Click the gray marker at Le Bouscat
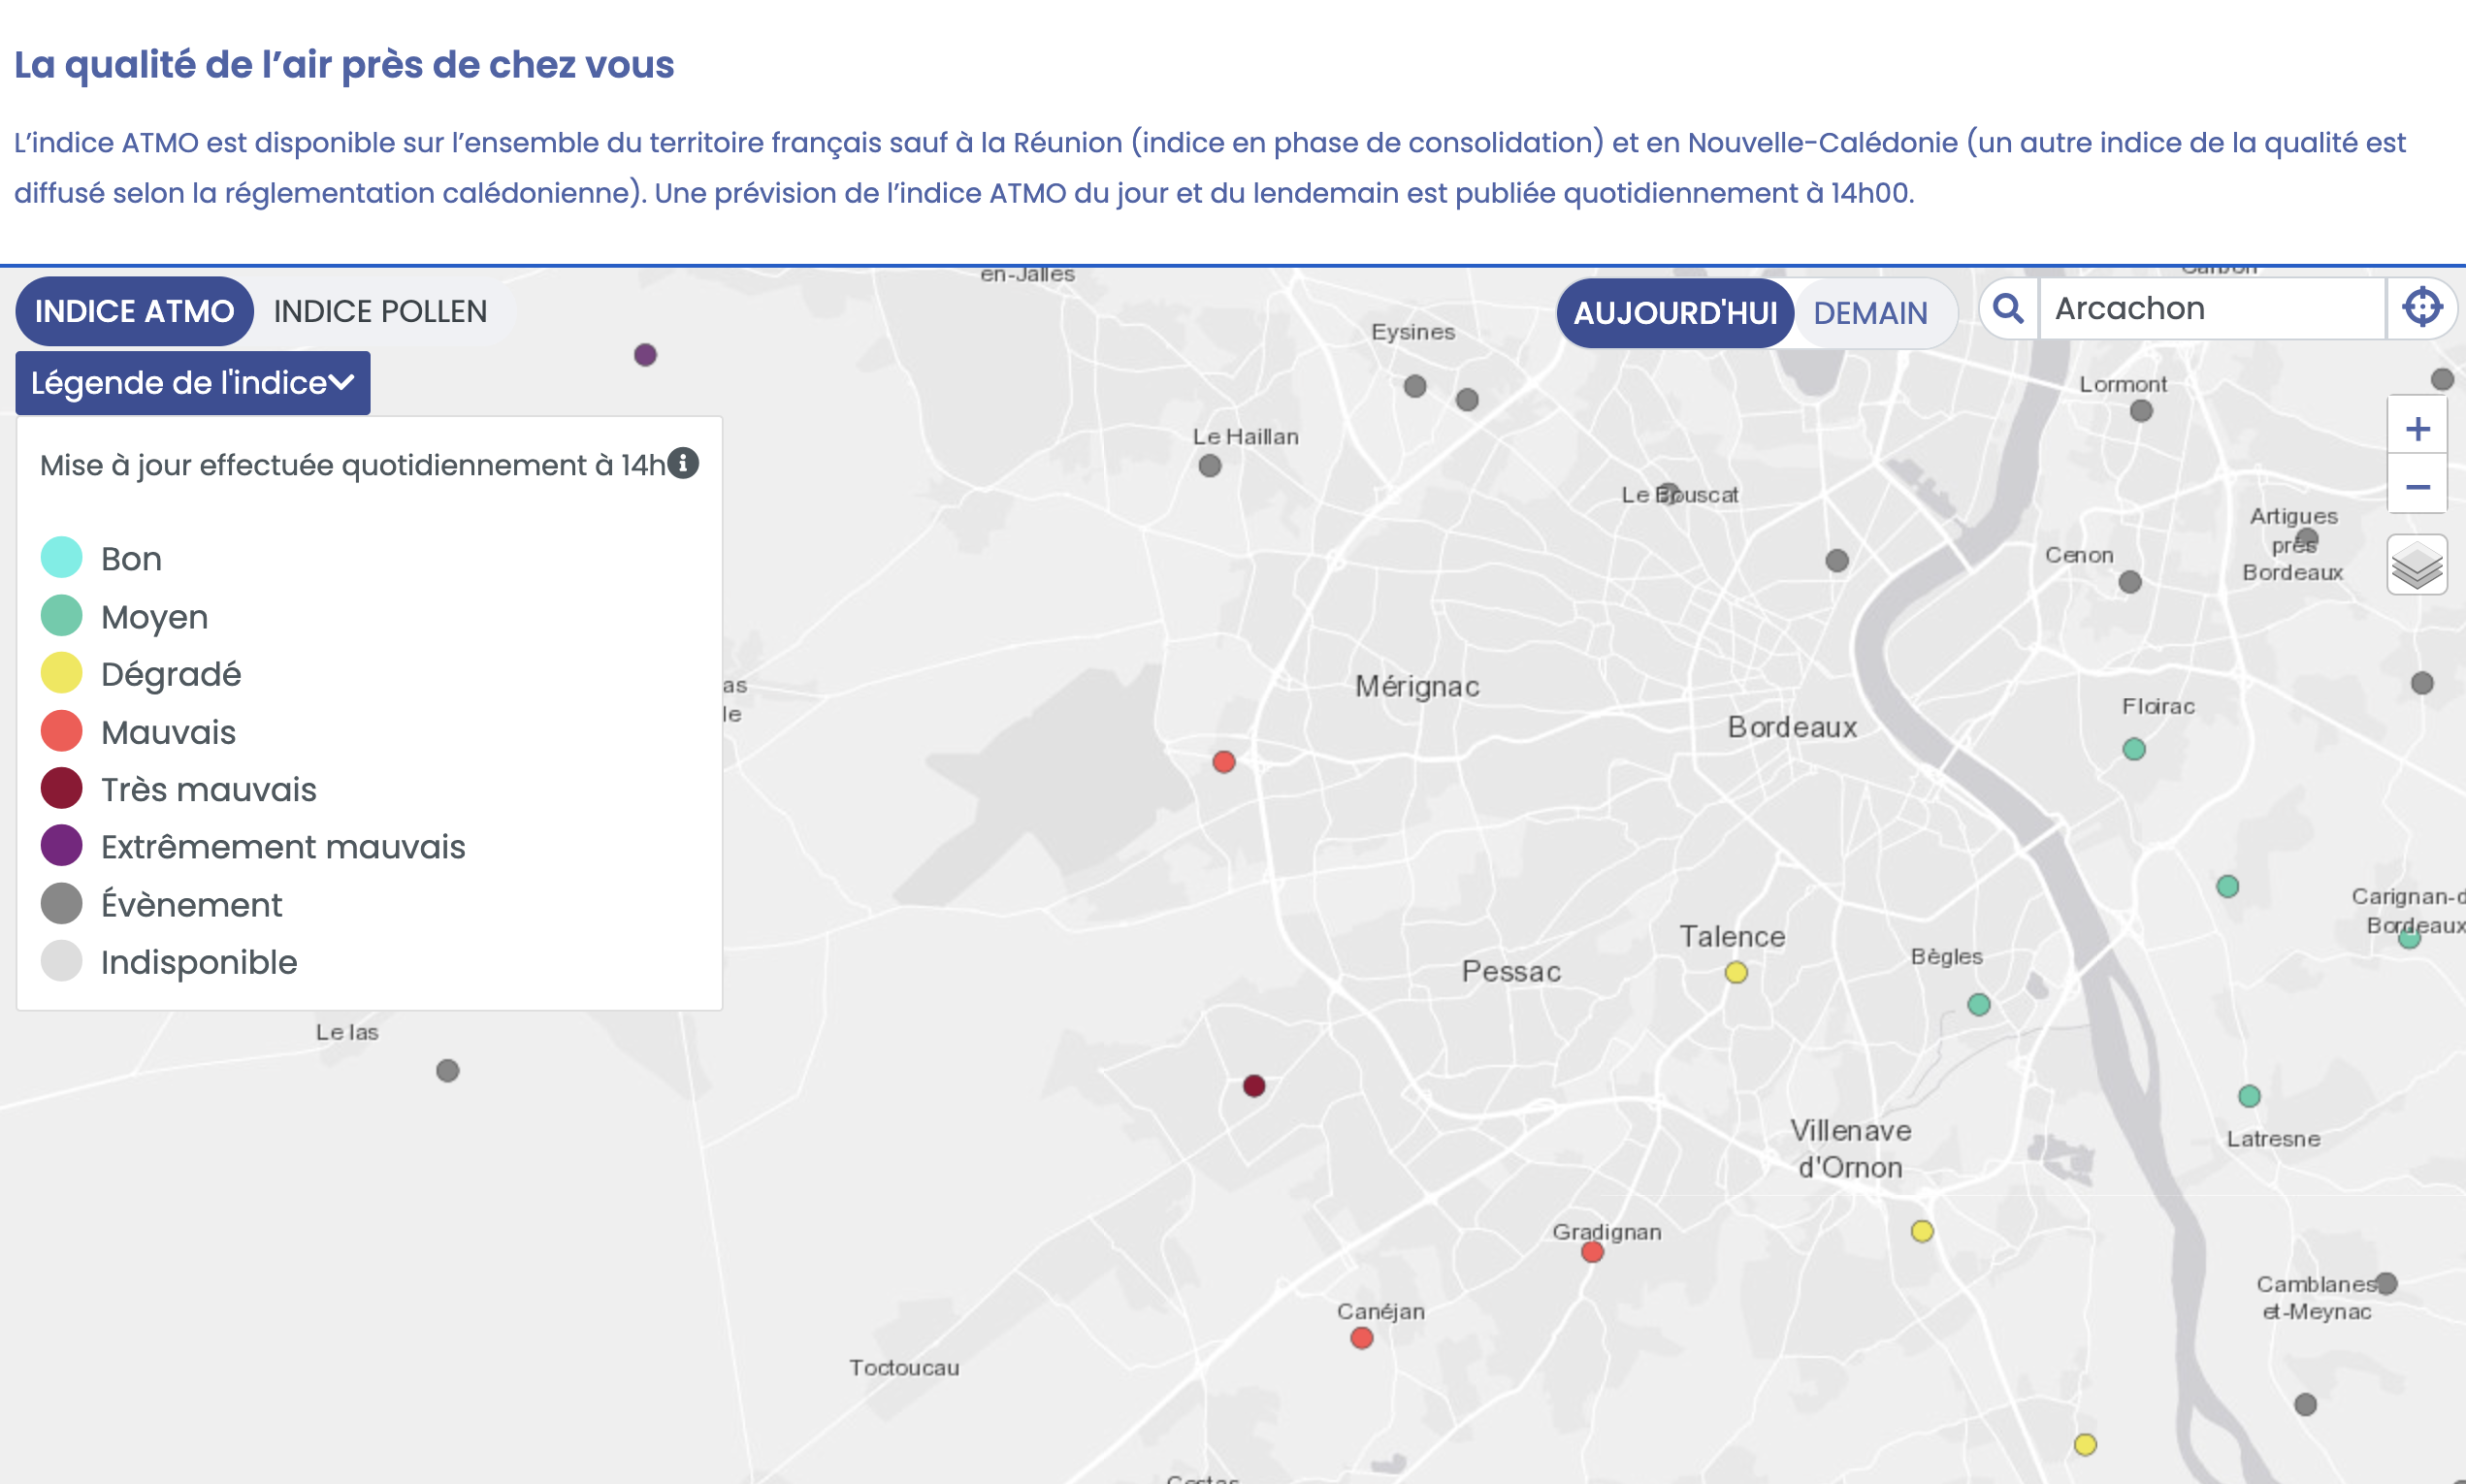The image size is (2466, 1484). 1669,493
